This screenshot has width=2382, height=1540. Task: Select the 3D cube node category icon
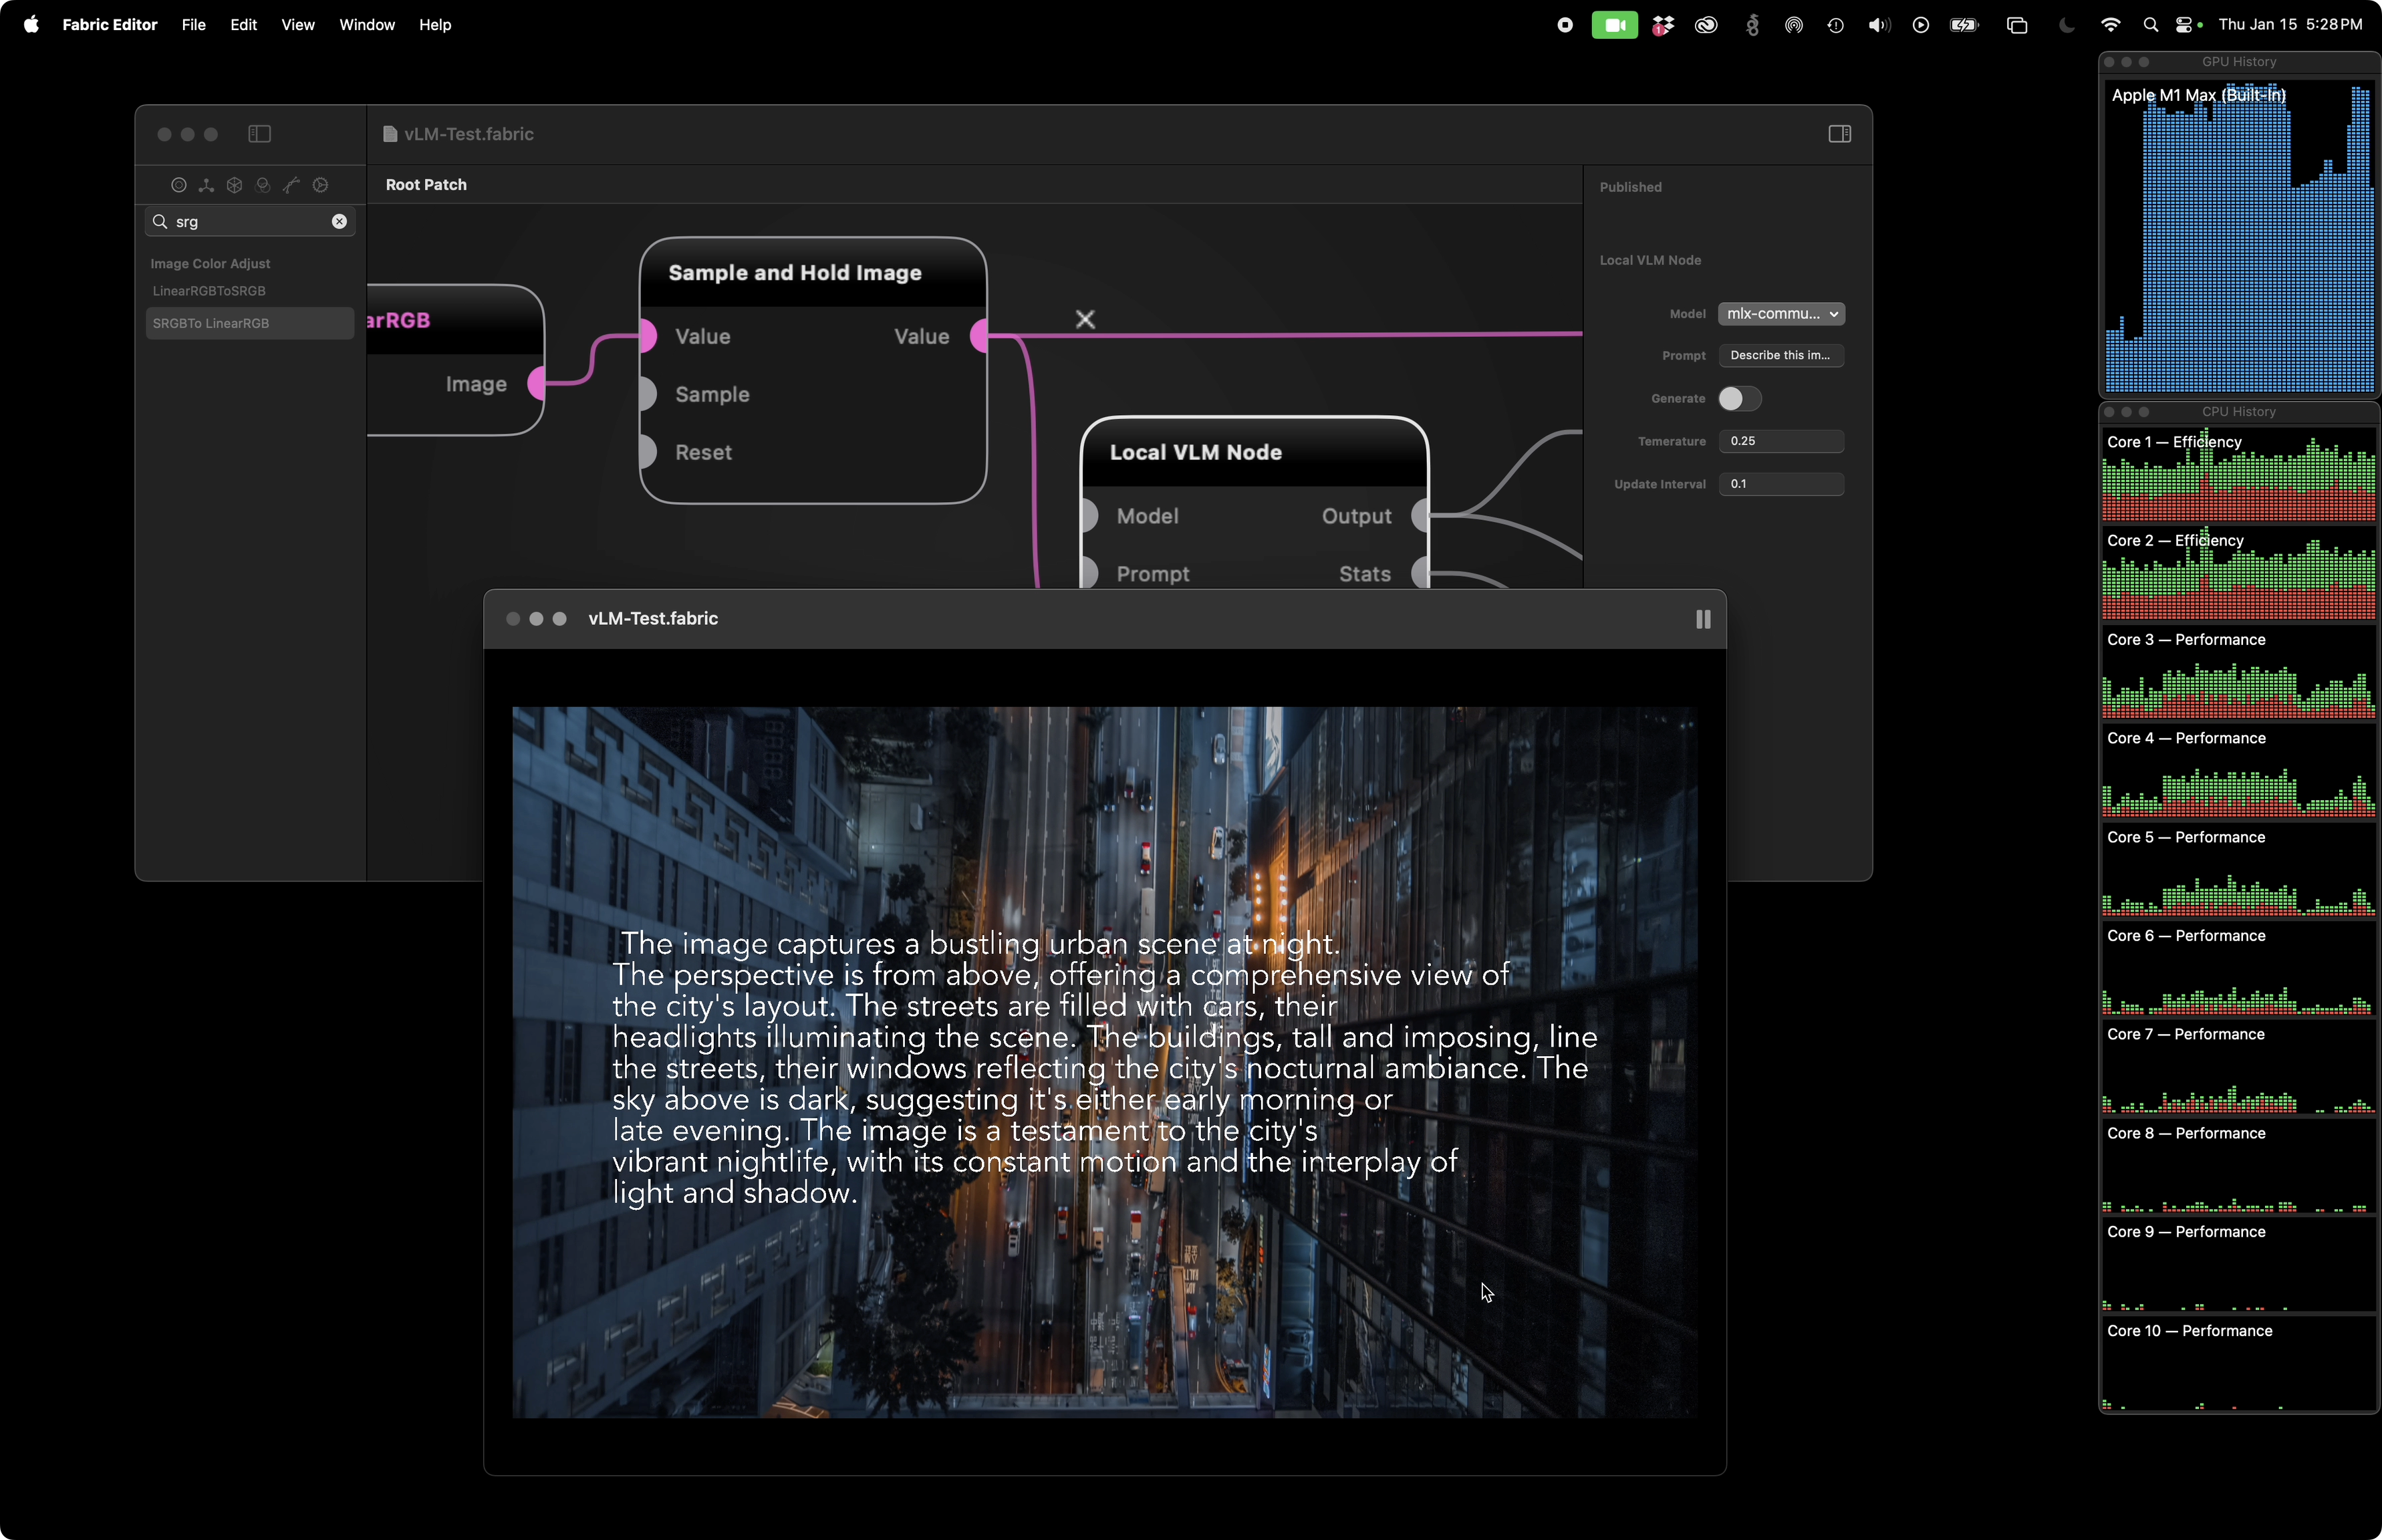[x=235, y=186]
